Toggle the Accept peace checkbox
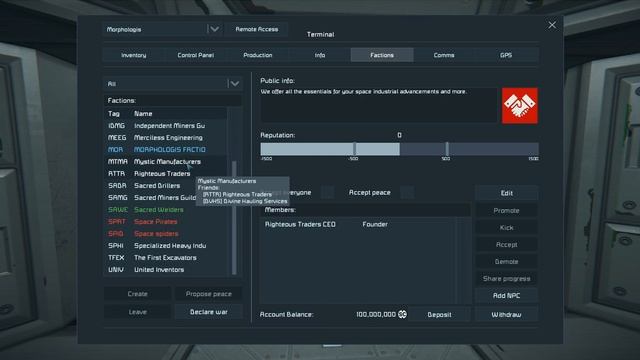The image size is (640, 360). [407, 192]
